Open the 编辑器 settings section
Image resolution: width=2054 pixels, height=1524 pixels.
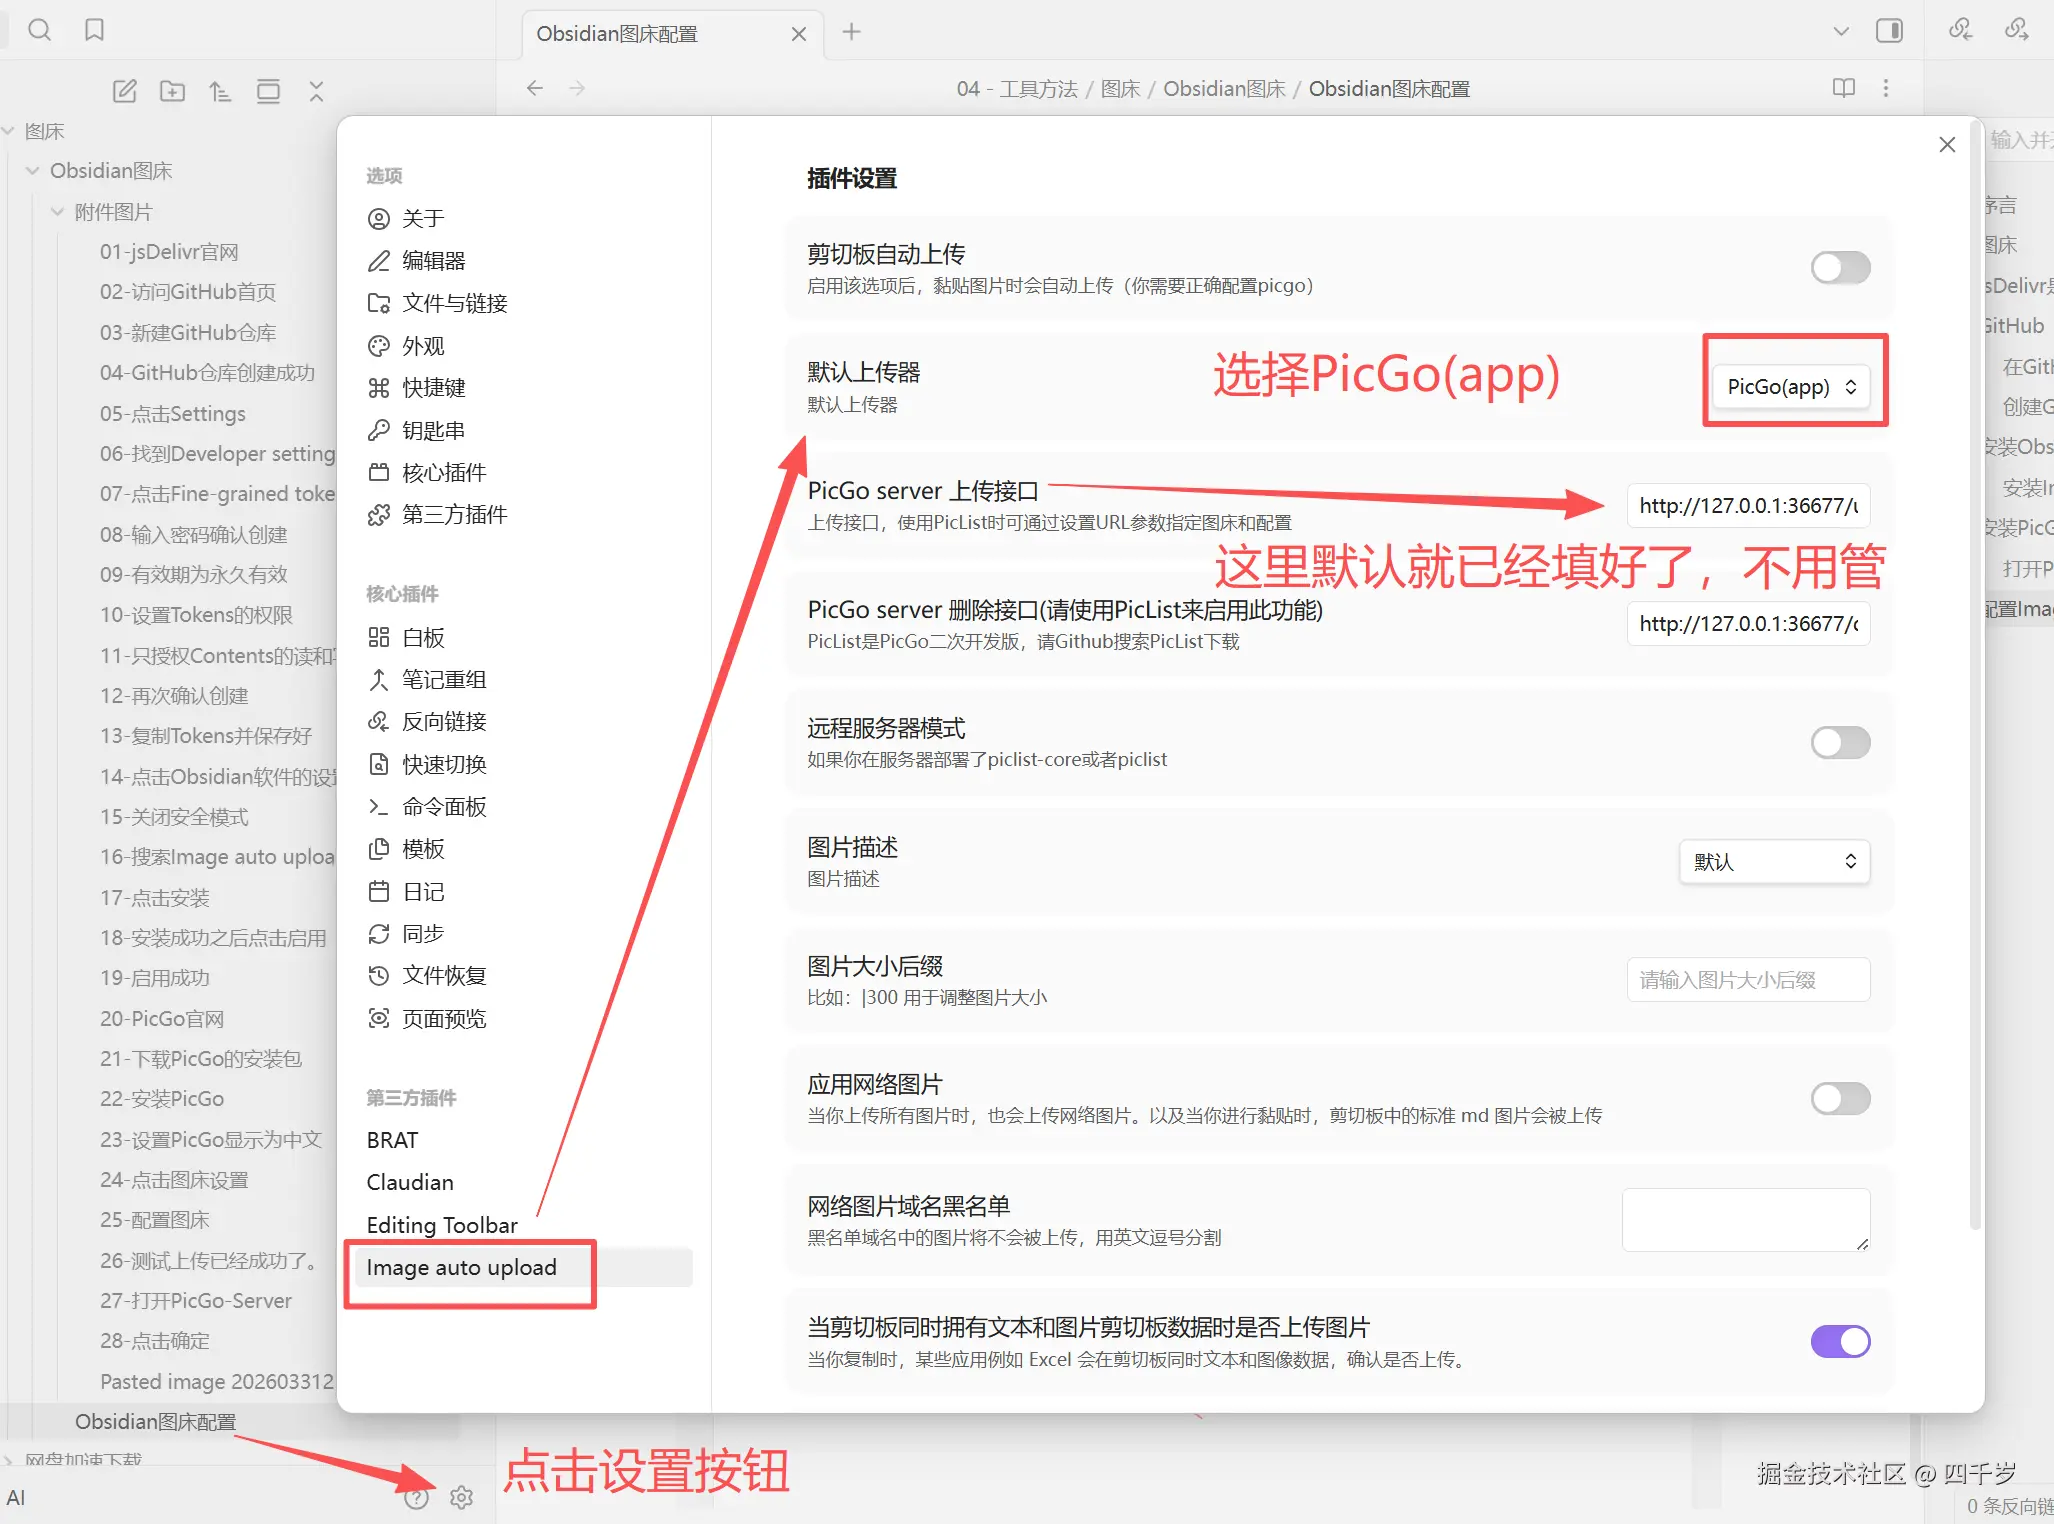click(x=434, y=261)
